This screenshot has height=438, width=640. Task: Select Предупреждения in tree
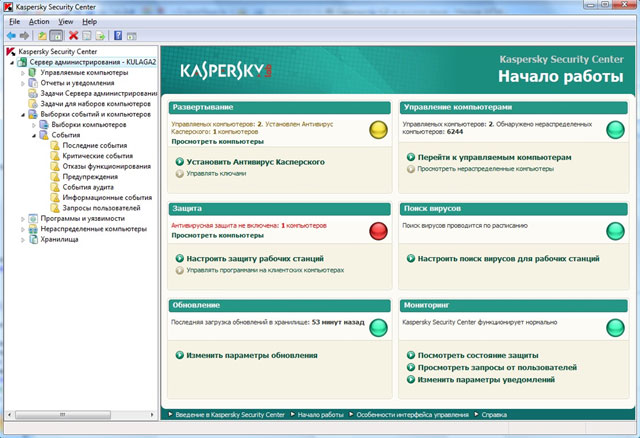click(x=90, y=177)
